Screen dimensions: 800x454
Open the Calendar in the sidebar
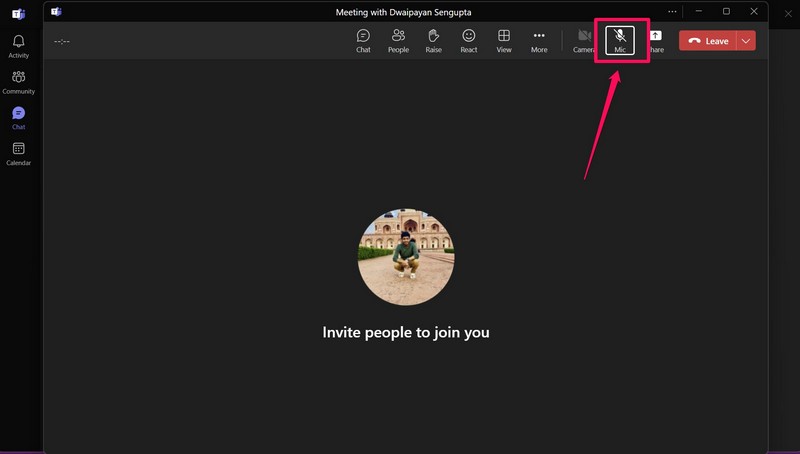point(18,153)
